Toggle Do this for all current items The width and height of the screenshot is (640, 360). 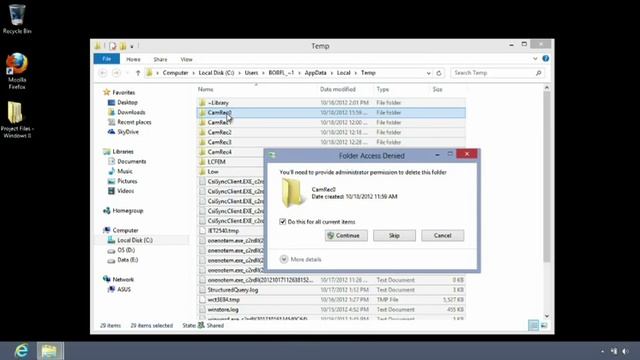click(x=282, y=222)
